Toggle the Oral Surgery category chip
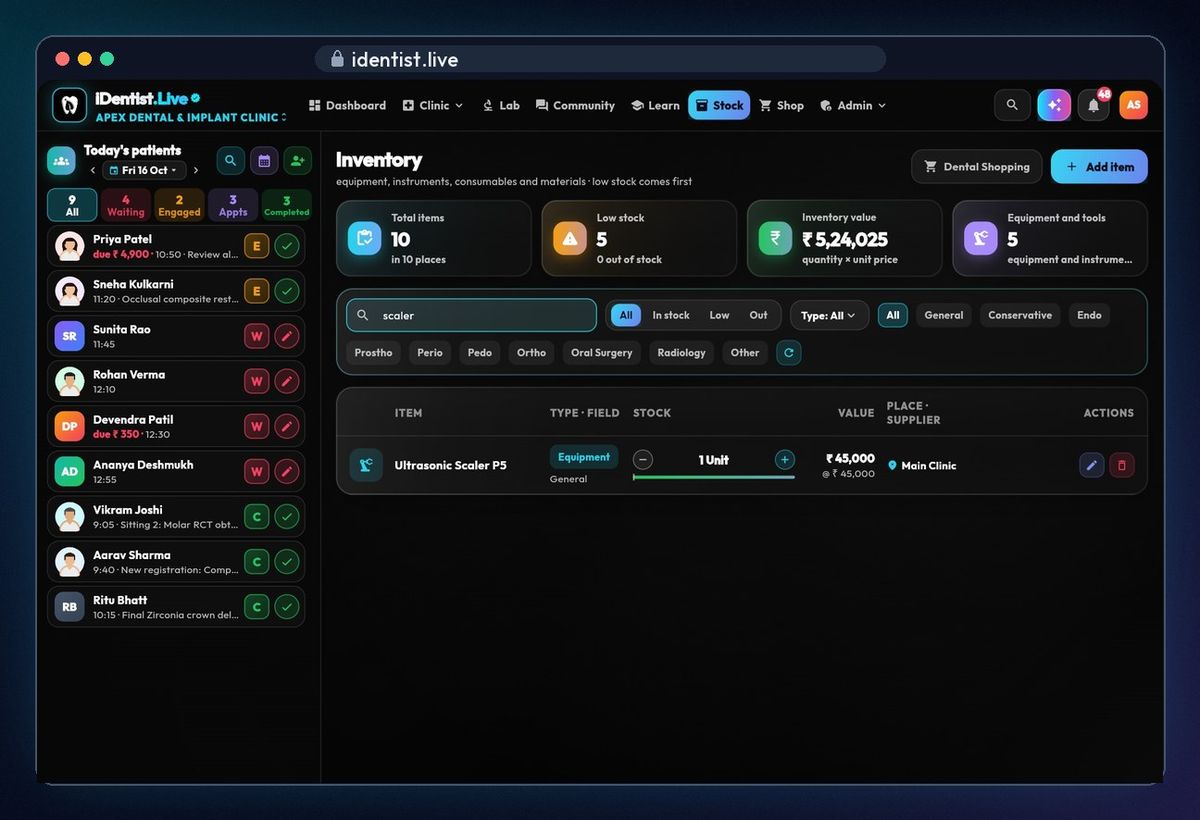1200x820 pixels. point(602,353)
